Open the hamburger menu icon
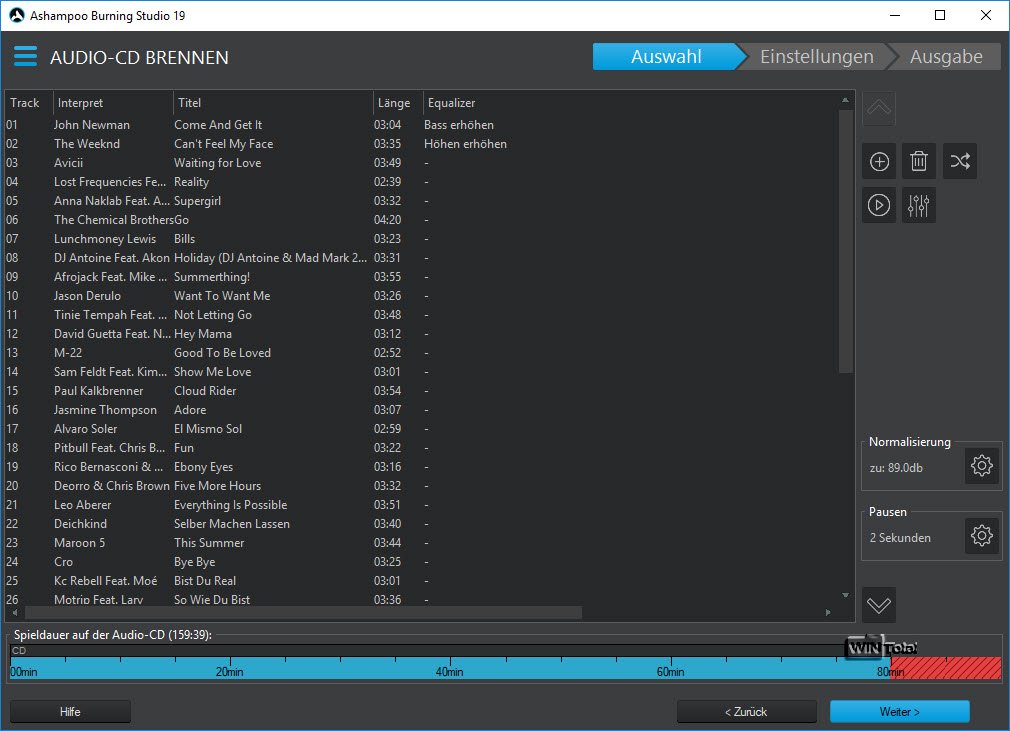Screen dimensions: 1010x731 (x=25, y=57)
